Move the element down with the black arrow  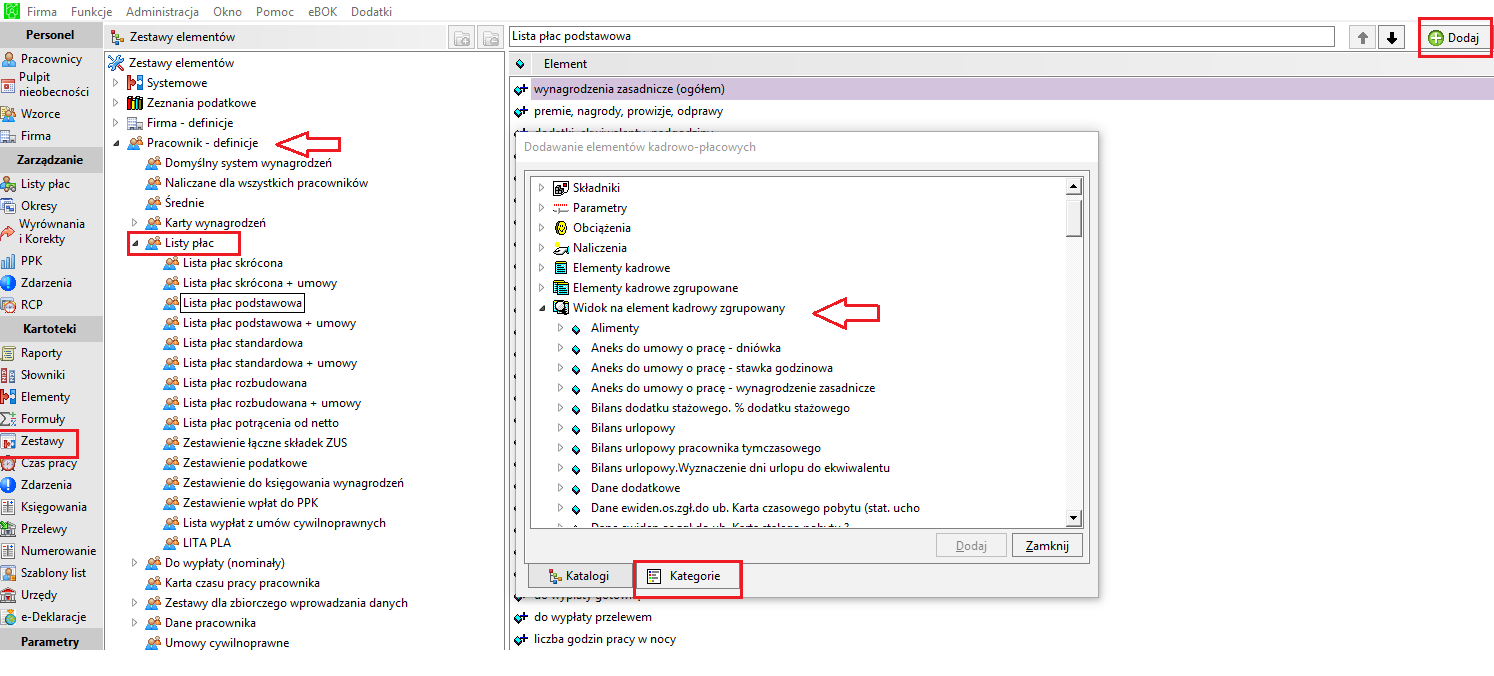click(x=1391, y=38)
